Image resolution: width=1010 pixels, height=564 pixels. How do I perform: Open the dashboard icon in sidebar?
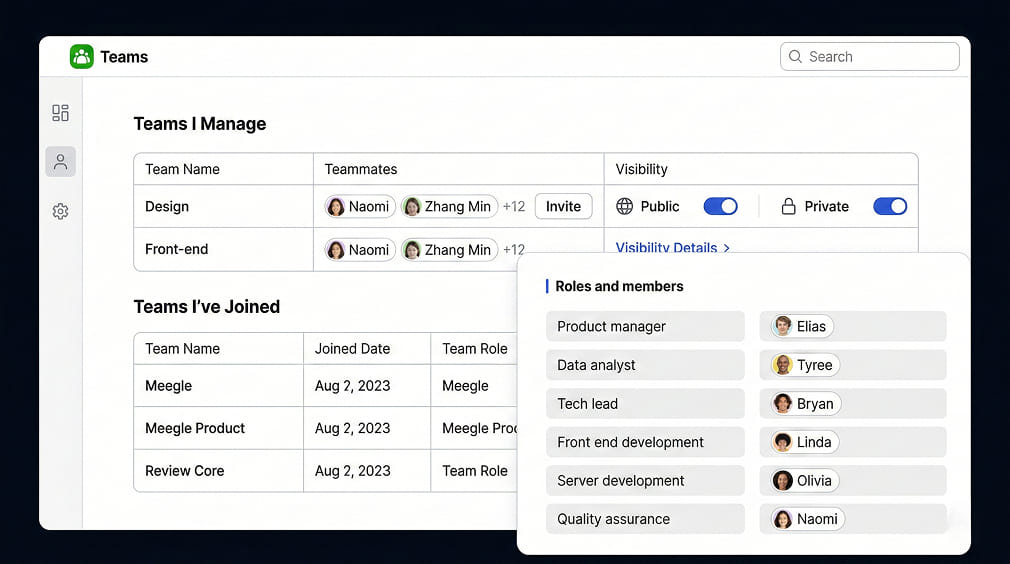click(60, 113)
